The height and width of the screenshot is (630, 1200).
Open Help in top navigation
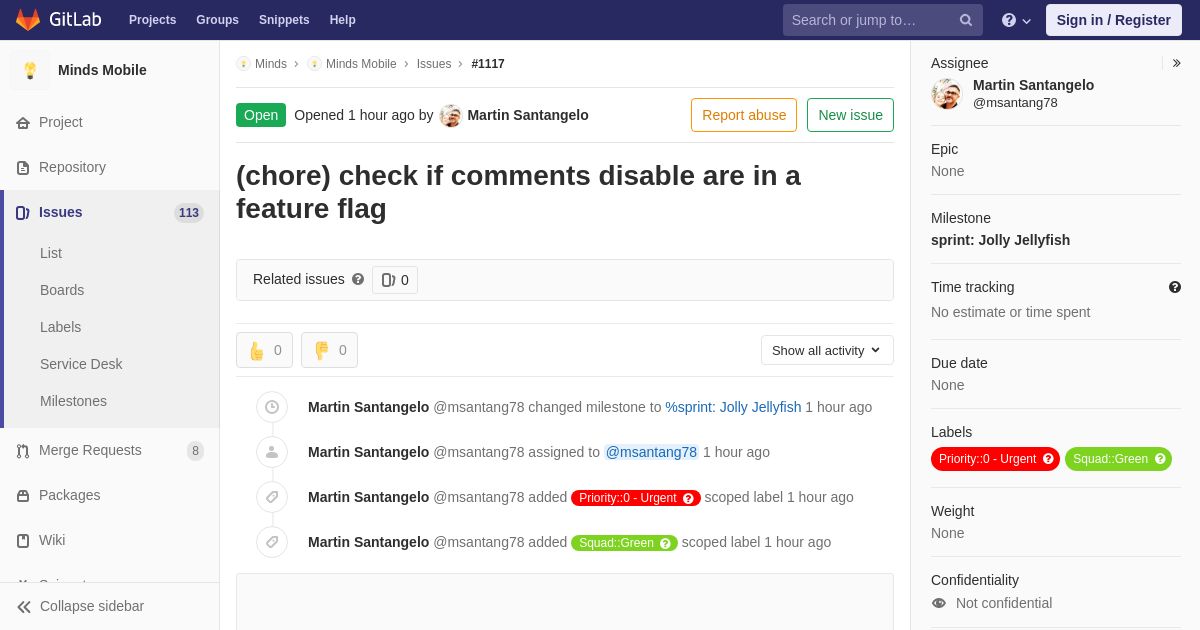(343, 20)
